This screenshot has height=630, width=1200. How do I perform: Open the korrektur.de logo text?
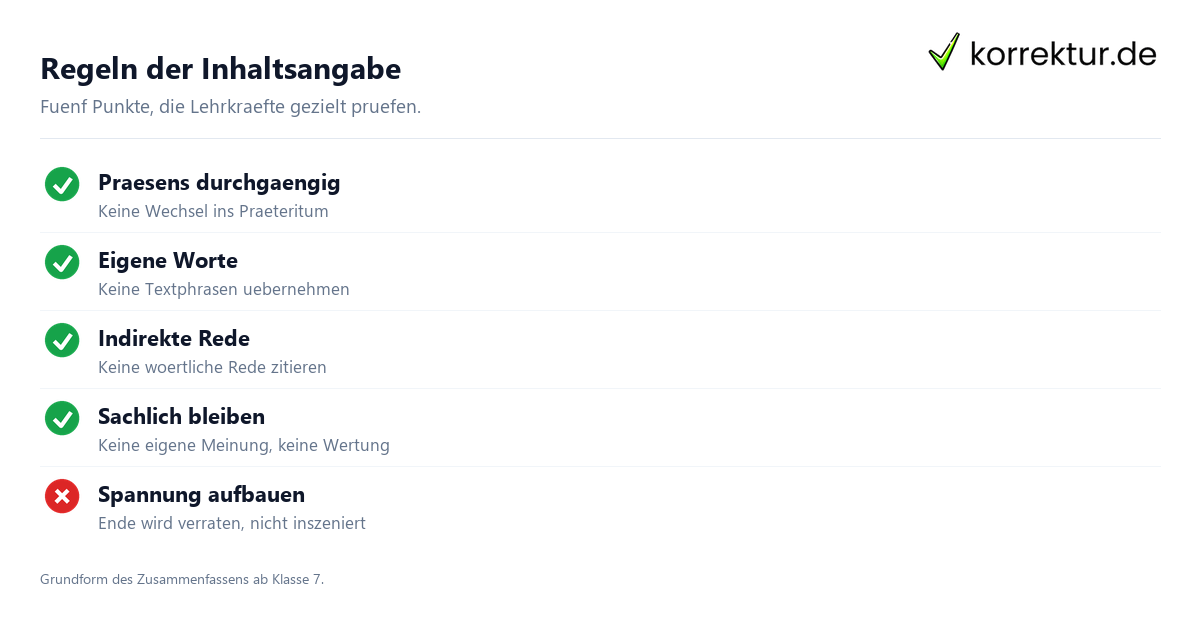coord(1063,54)
